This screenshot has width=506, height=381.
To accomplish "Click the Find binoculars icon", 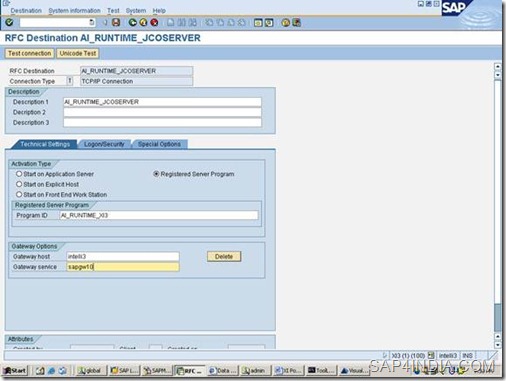I will [x=182, y=22].
